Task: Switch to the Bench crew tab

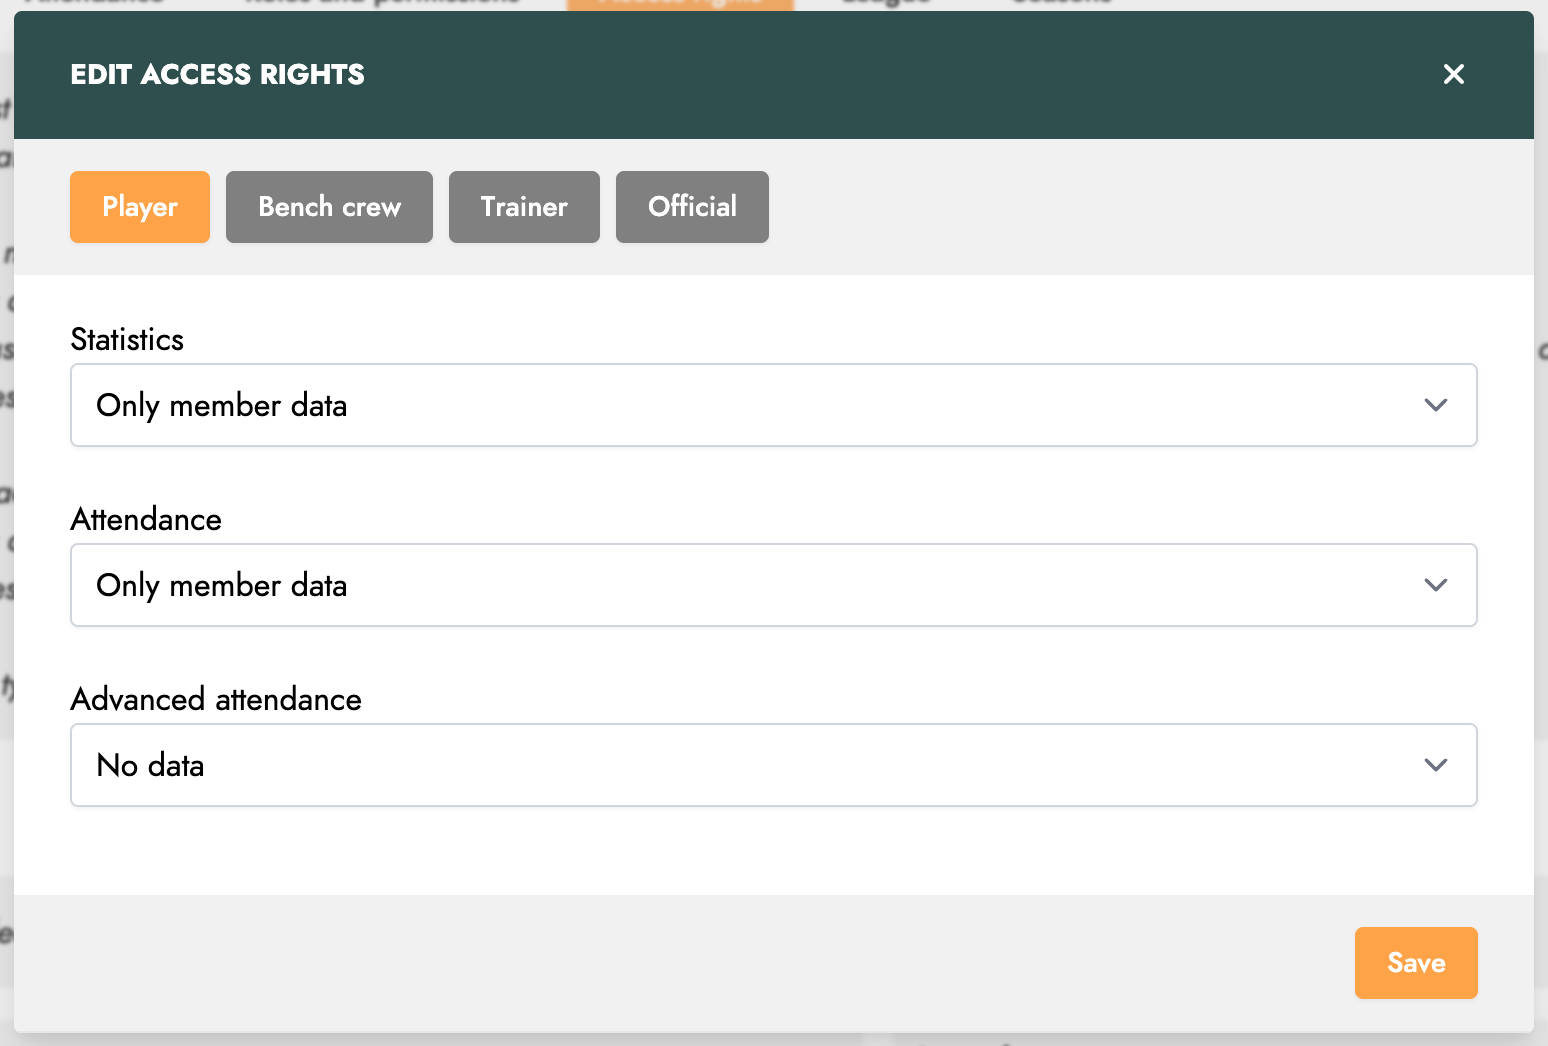Action: (x=329, y=207)
